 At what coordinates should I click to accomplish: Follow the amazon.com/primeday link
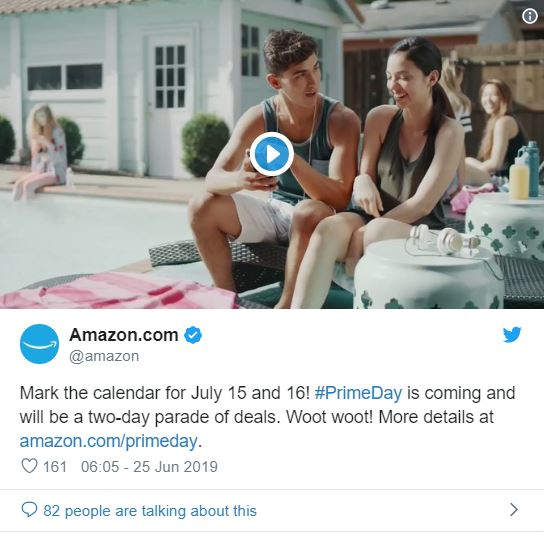108,441
